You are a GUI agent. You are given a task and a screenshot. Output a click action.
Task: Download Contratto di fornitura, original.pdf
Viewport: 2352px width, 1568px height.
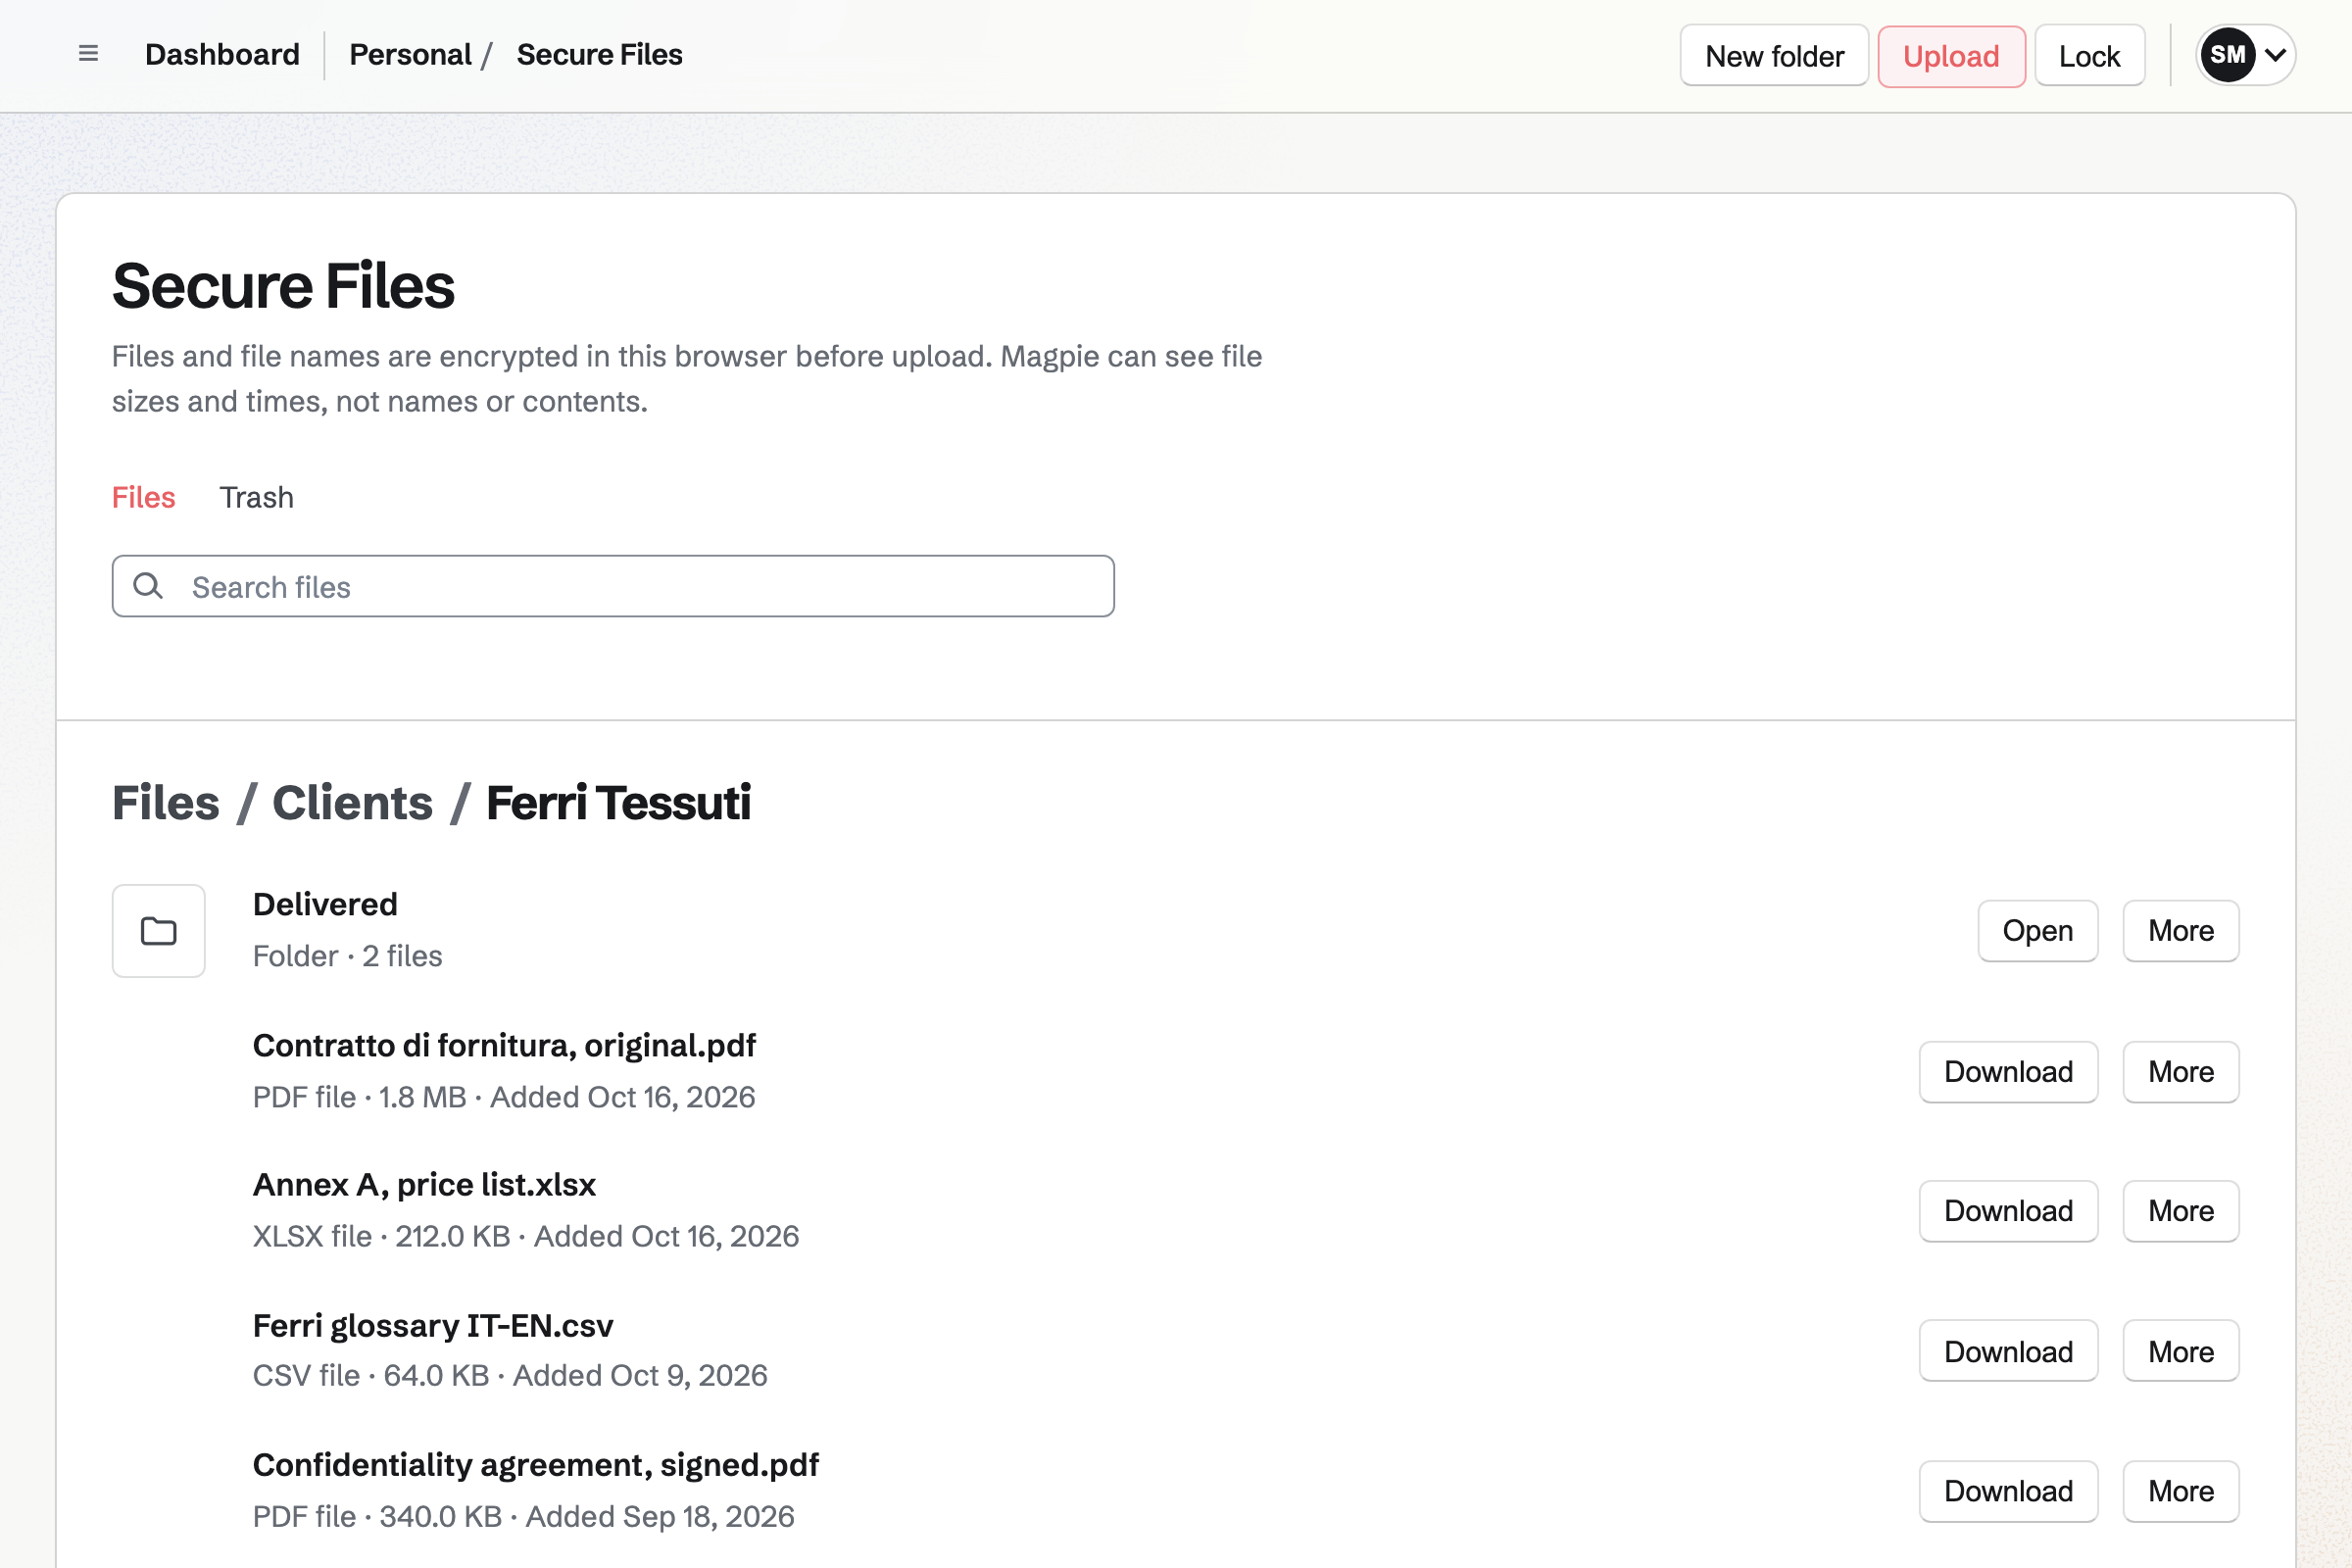(2008, 1072)
